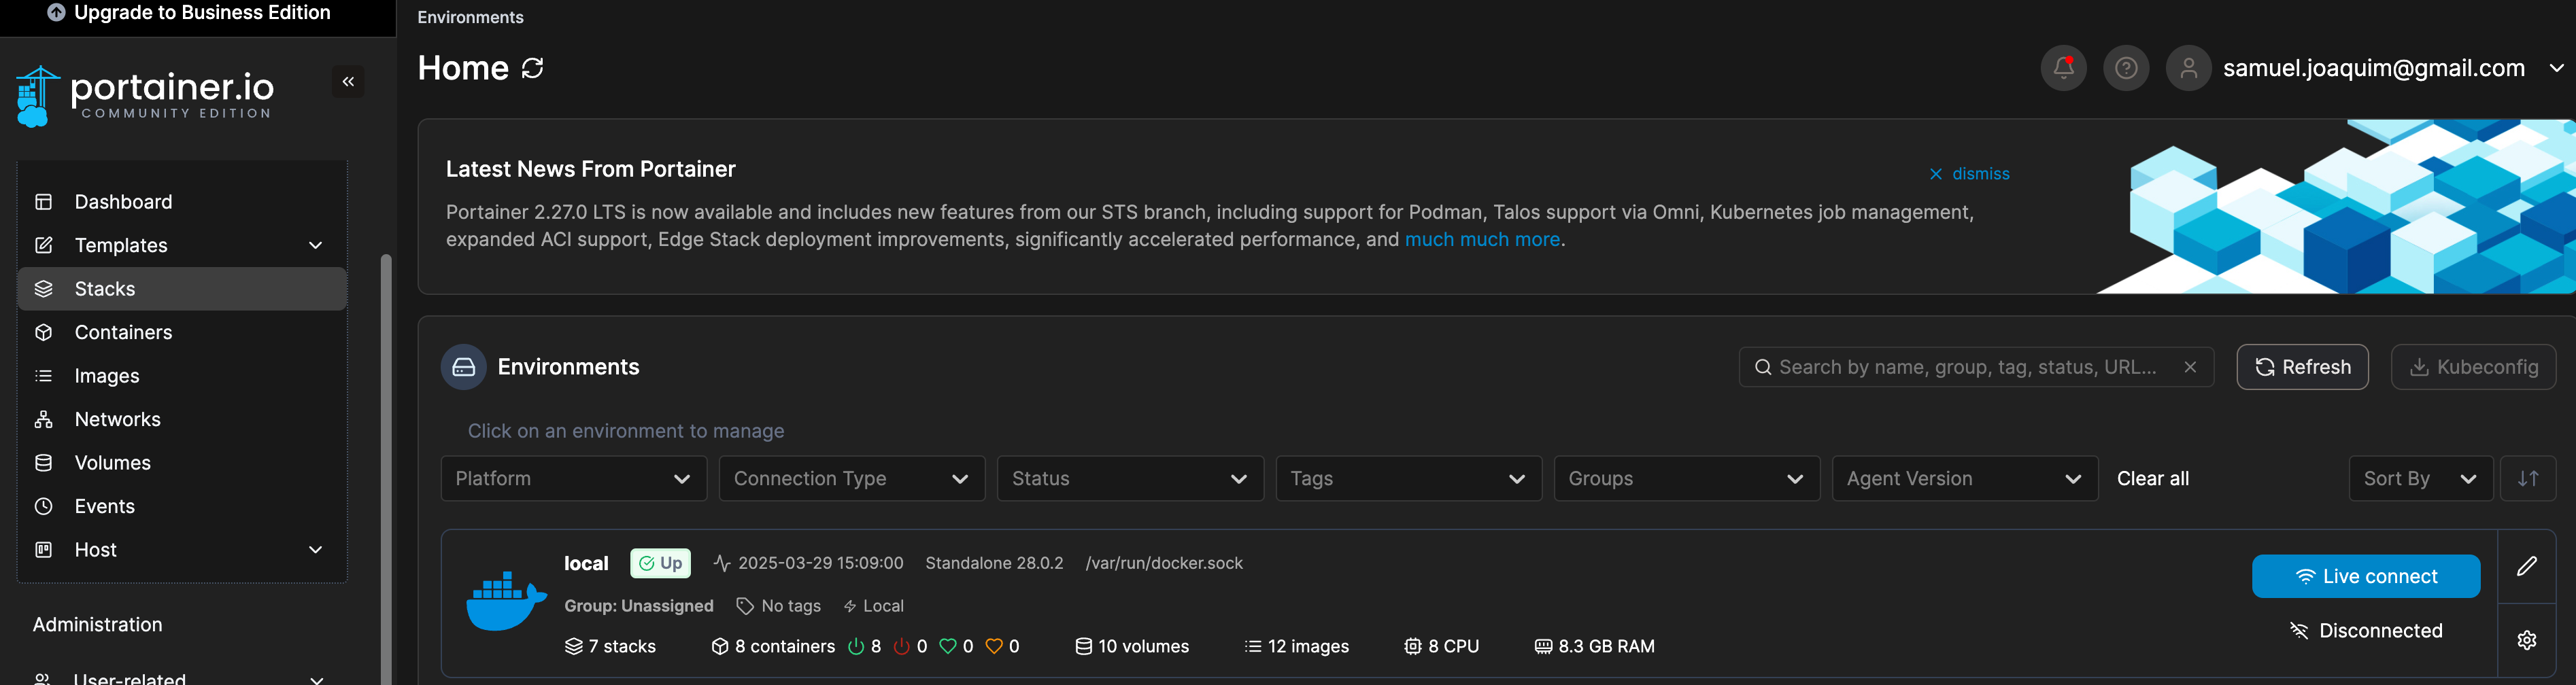Open environment settings via the gear icon
The width and height of the screenshot is (2576, 685).
pos(2527,640)
